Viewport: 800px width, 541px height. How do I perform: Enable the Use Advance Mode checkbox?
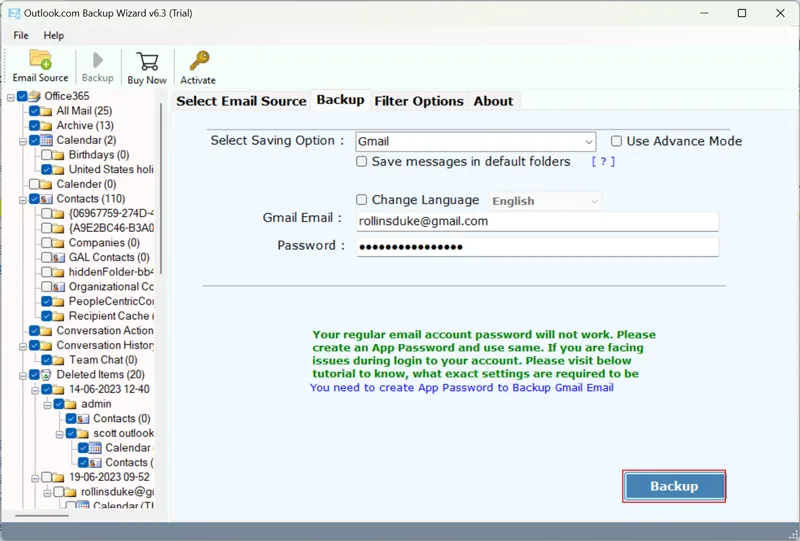pos(616,141)
